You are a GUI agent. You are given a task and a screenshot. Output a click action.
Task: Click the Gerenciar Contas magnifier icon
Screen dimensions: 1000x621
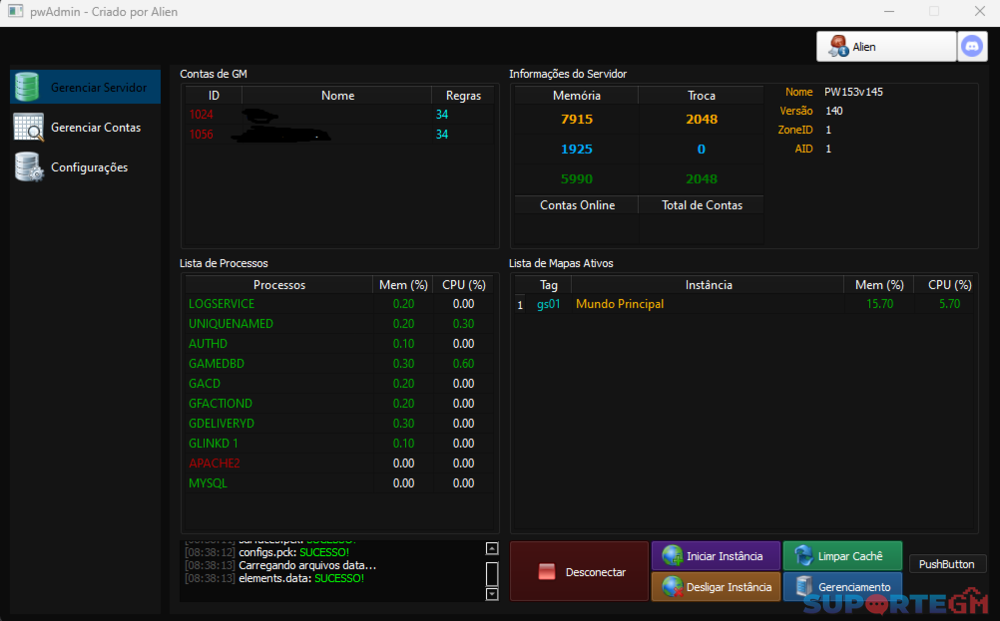coord(27,127)
